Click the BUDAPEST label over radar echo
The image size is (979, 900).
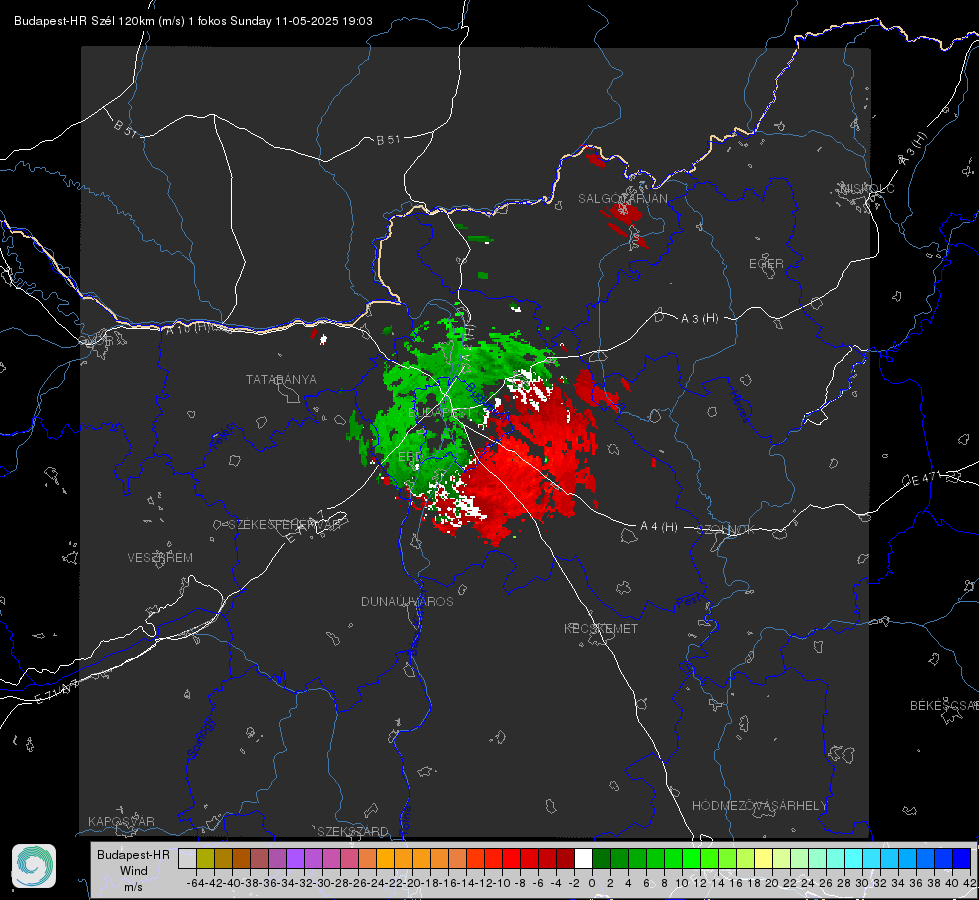pyautogui.click(x=440, y=413)
